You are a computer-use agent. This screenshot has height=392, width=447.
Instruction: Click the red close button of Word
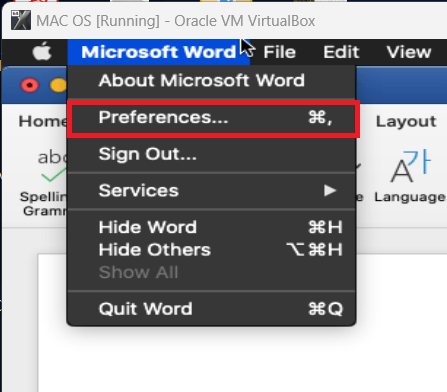tap(30, 85)
